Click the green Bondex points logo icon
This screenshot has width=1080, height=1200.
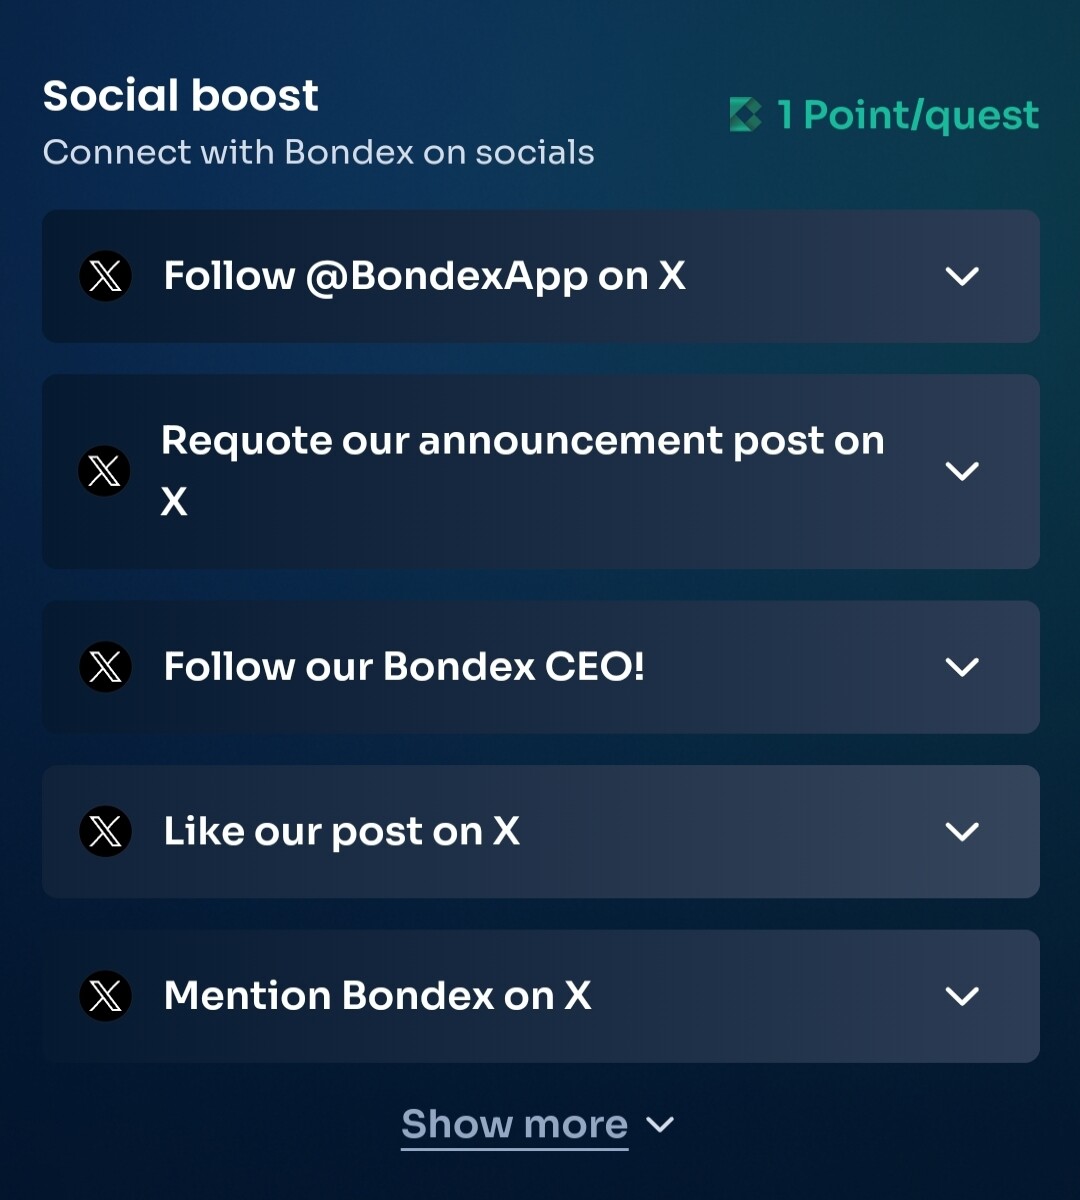click(746, 115)
